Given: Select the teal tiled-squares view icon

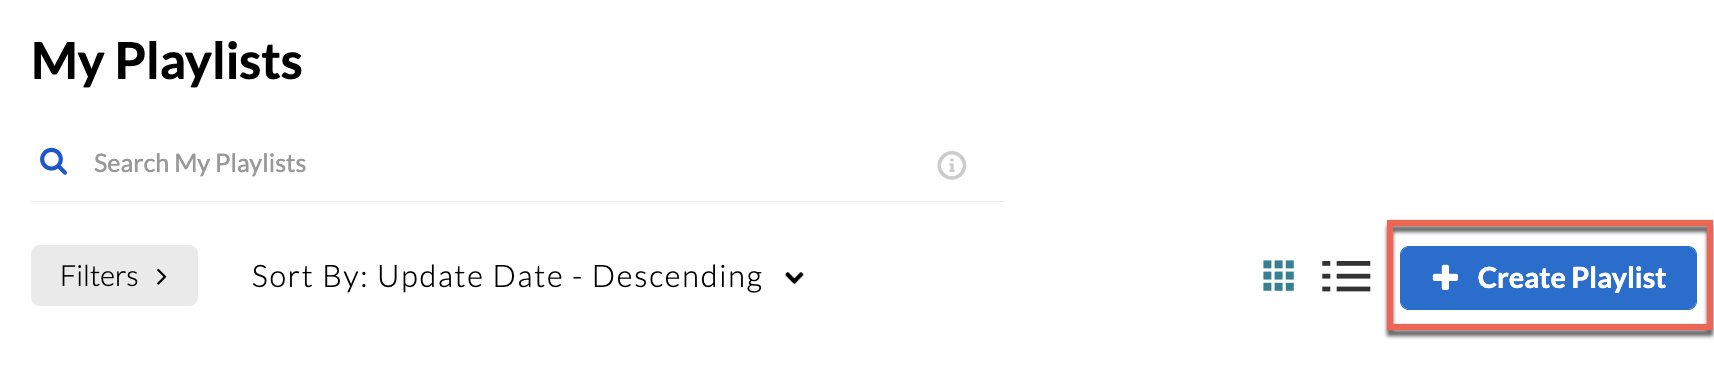Looking at the screenshot, I should tap(1278, 276).
